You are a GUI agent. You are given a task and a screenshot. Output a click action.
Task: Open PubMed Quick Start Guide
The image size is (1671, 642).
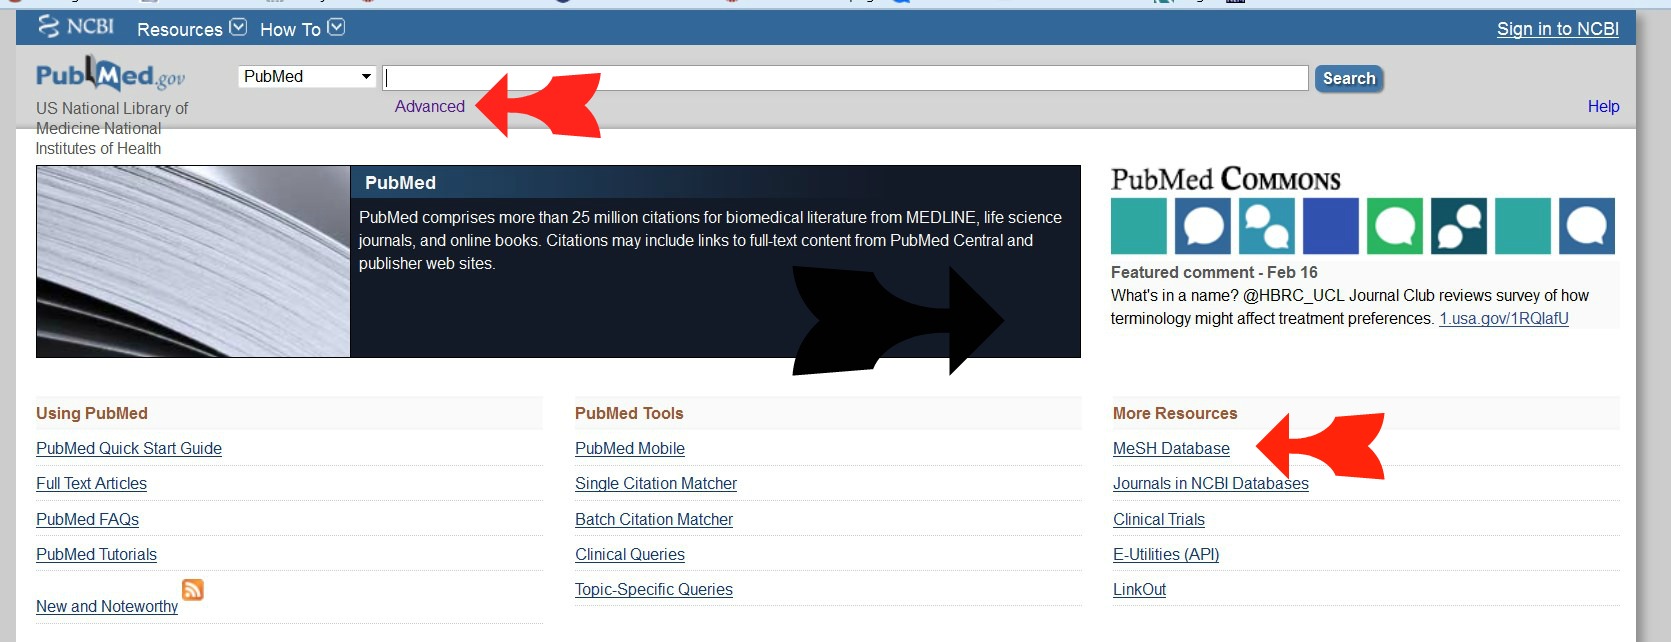pyautogui.click(x=129, y=448)
